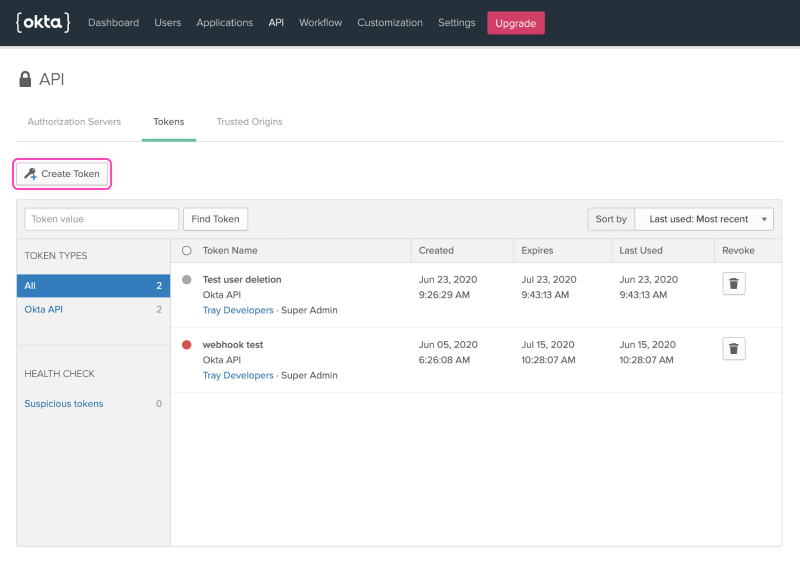This screenshot has width=800, height=568.
Task: Click trash icon for webhook test token
Action: click(x=734, y=348)
